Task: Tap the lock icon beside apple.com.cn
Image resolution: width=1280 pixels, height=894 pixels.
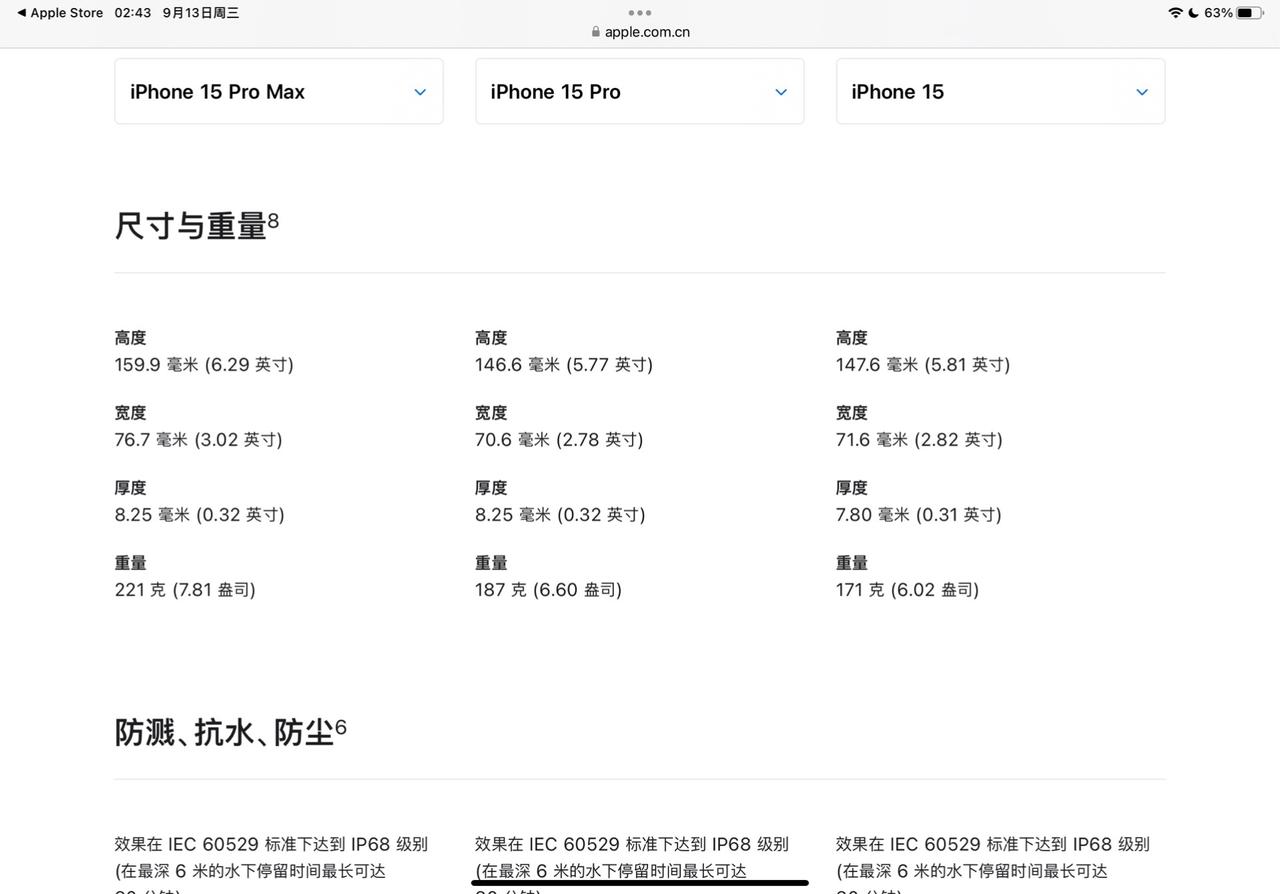Action: (x=596, y=32)
